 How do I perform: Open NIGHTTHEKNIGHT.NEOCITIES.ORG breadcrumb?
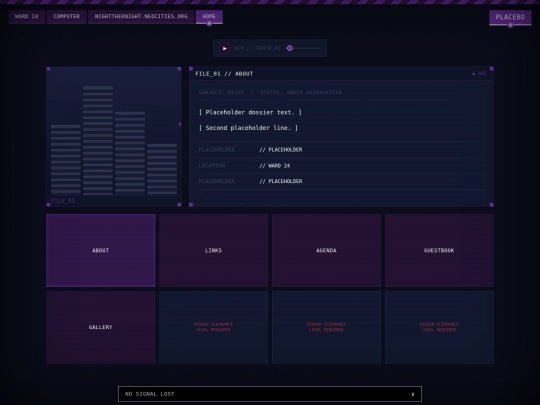click(x=141, y=17)
